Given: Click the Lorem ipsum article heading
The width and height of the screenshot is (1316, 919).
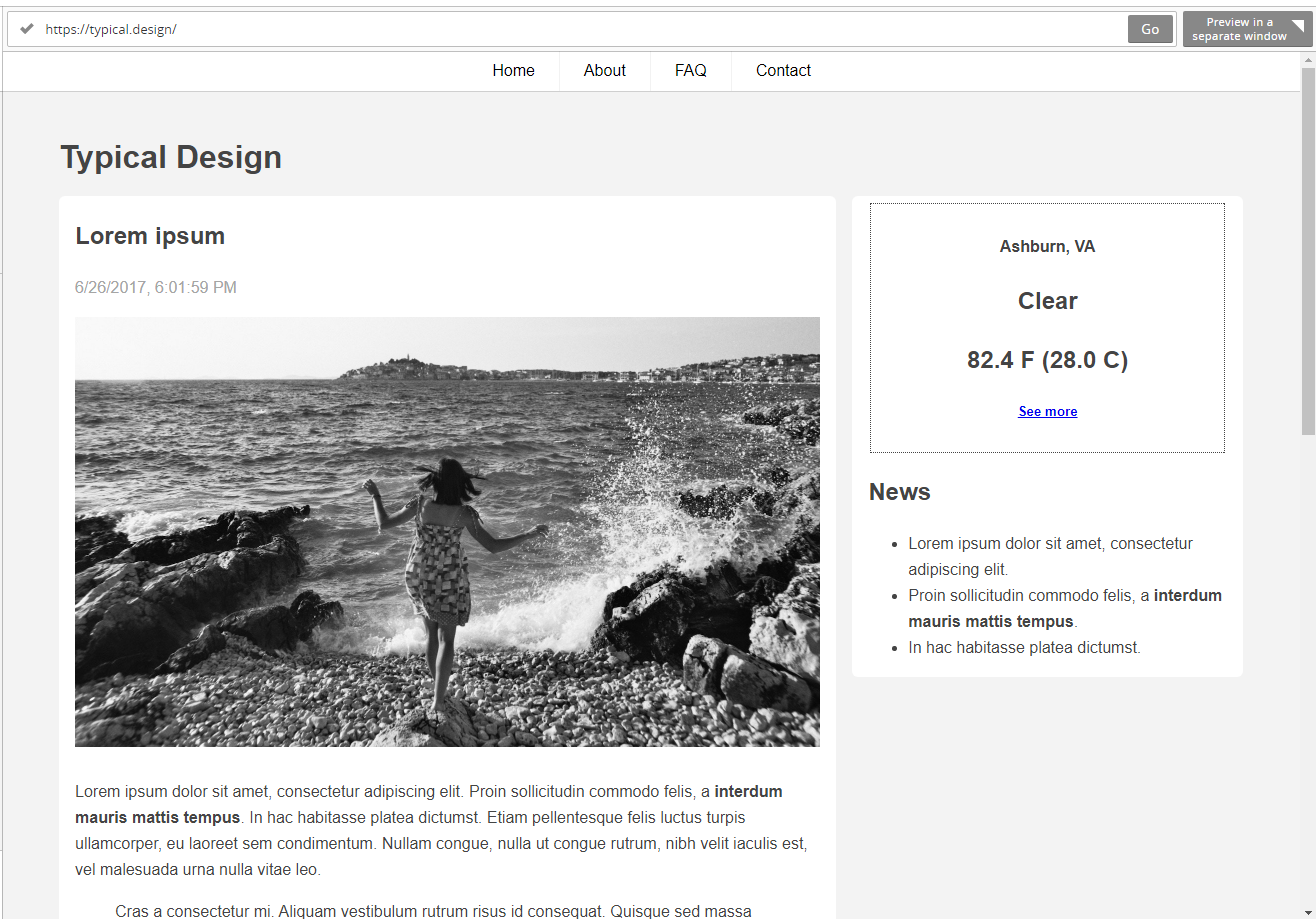Looking at the screenshot, I should pyautogui.click(x=150, y=236).
